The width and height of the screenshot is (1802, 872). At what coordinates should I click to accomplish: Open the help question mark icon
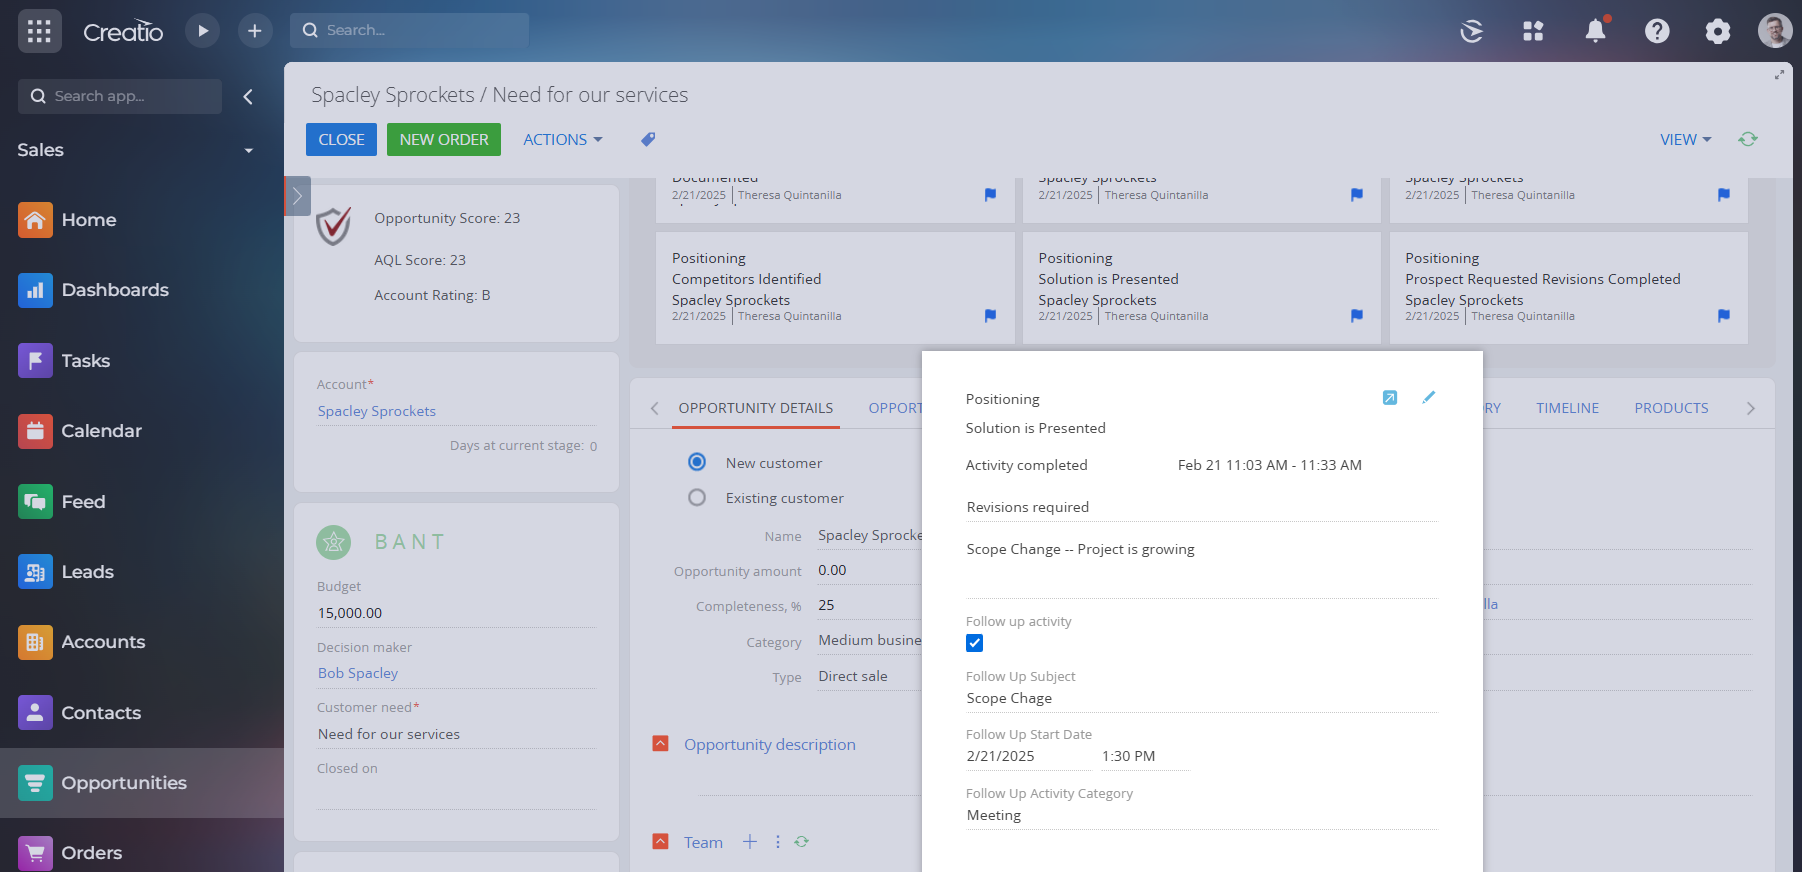tap(1657, 31)
